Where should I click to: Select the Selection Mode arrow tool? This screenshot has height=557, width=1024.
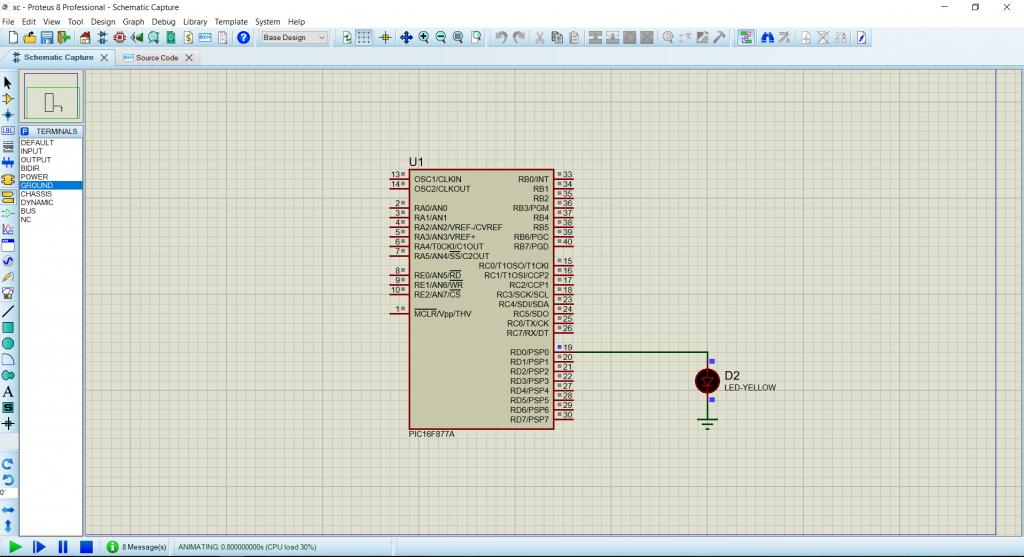pos(8,83)
